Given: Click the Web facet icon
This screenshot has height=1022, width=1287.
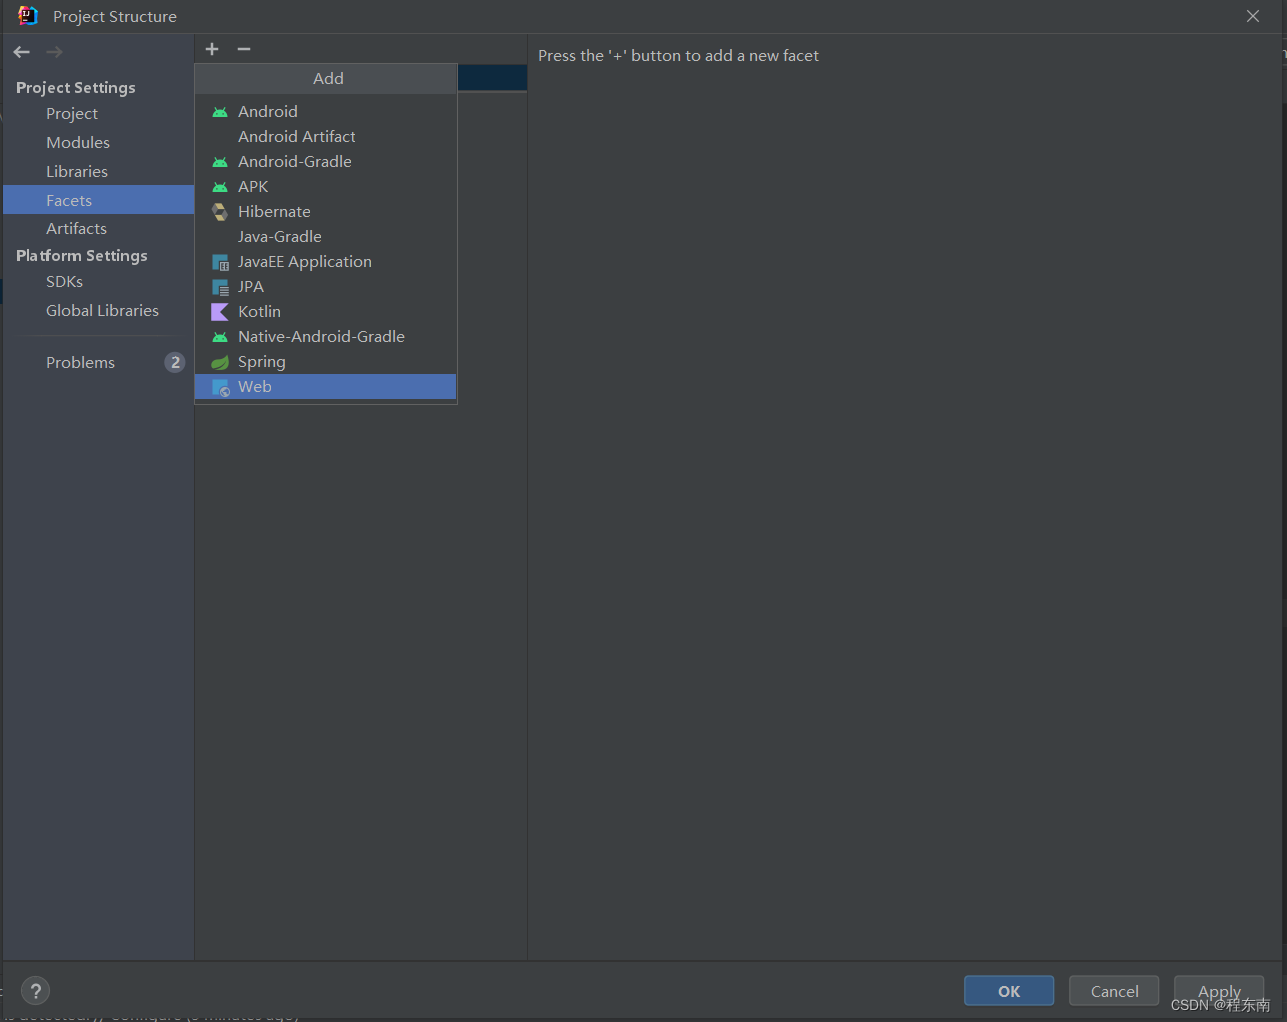Looking at the screenshot, I should (x=221, y=387).
